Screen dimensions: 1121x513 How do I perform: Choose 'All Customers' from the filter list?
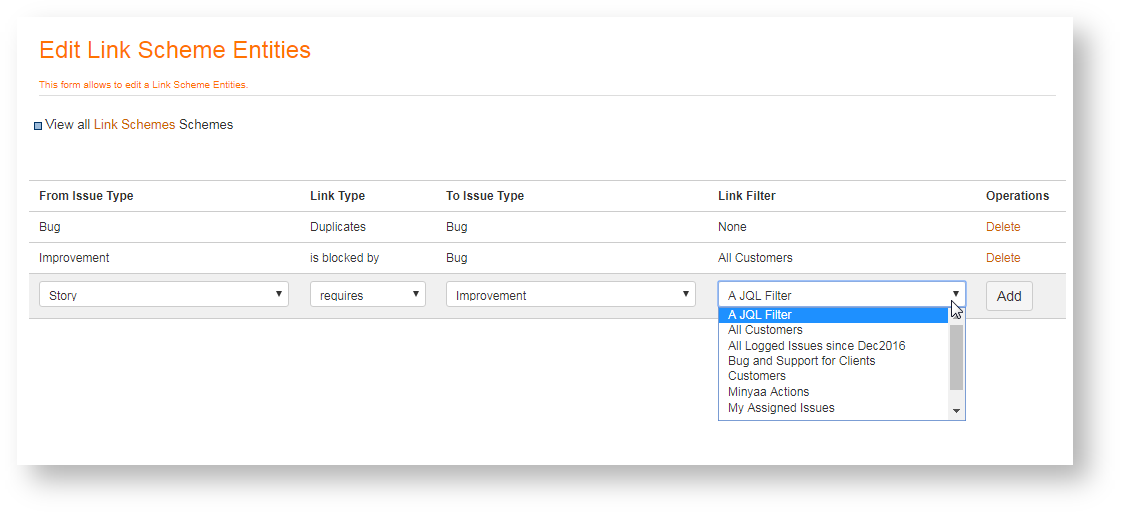tap(765, 330)
